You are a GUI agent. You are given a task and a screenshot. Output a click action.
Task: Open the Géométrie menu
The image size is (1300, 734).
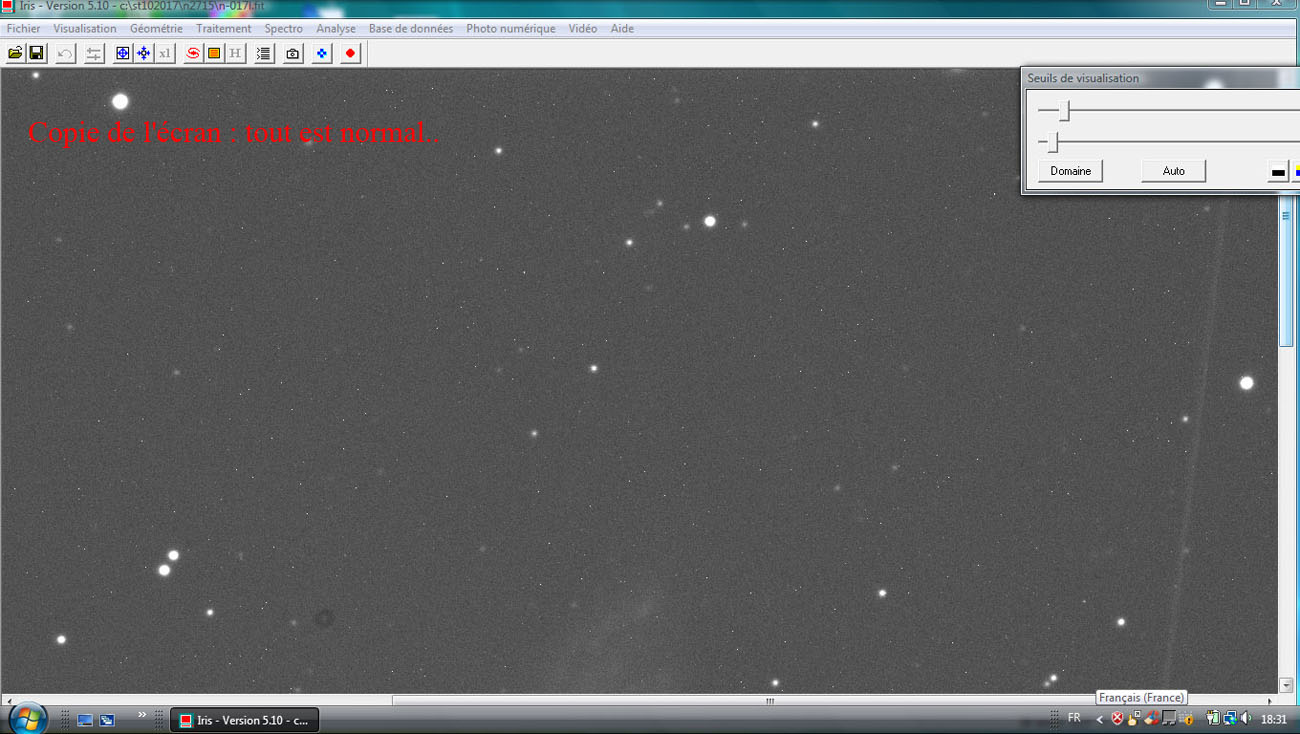156,29
